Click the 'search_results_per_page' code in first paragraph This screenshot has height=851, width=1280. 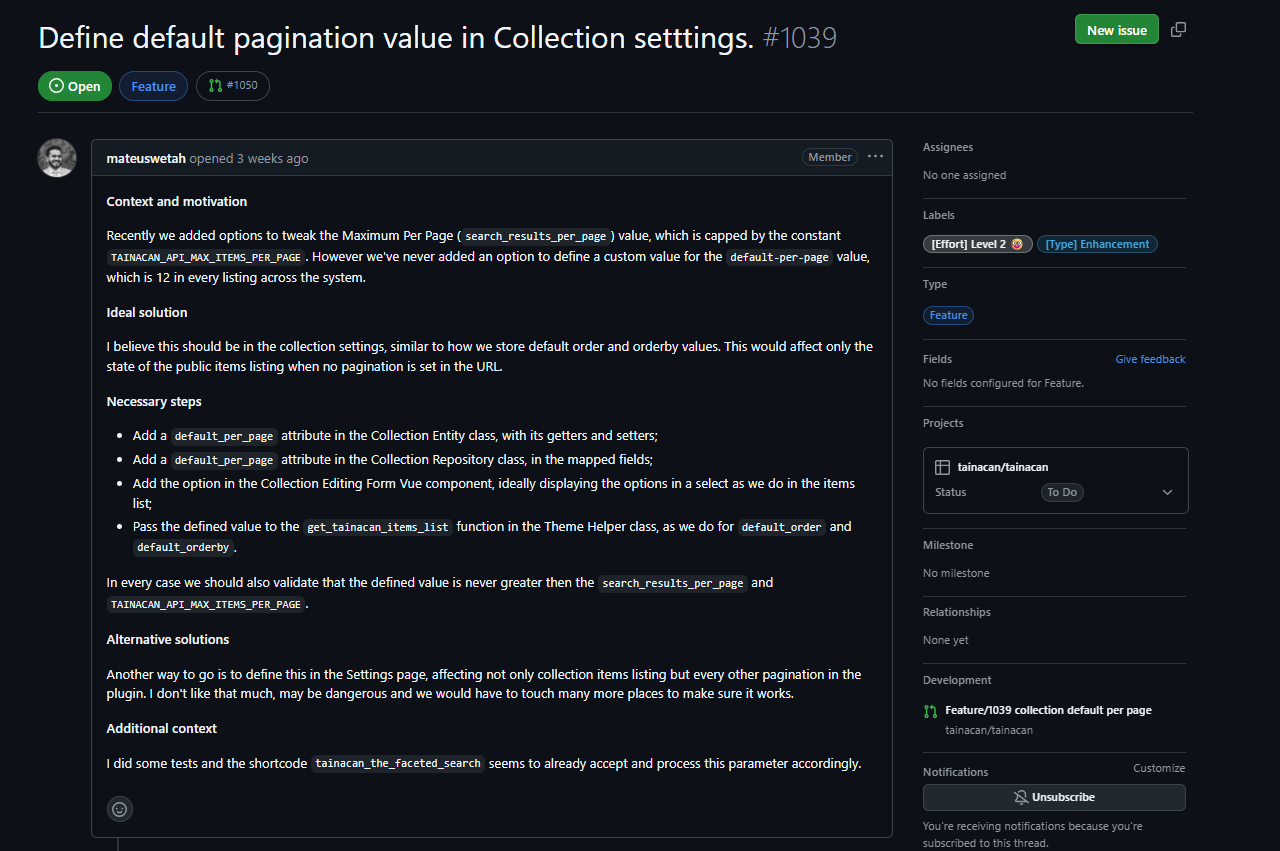click(x=536, y=236)
